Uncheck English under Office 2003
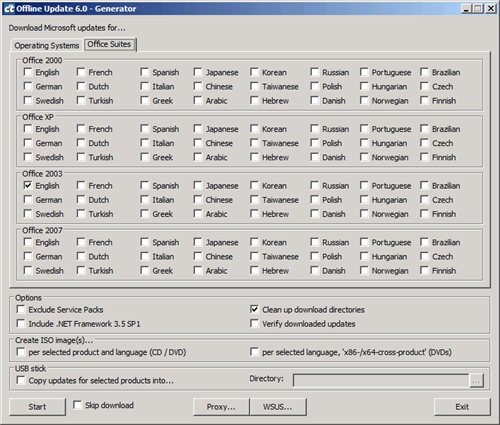 pyautogui.click(x=28, y=186)
